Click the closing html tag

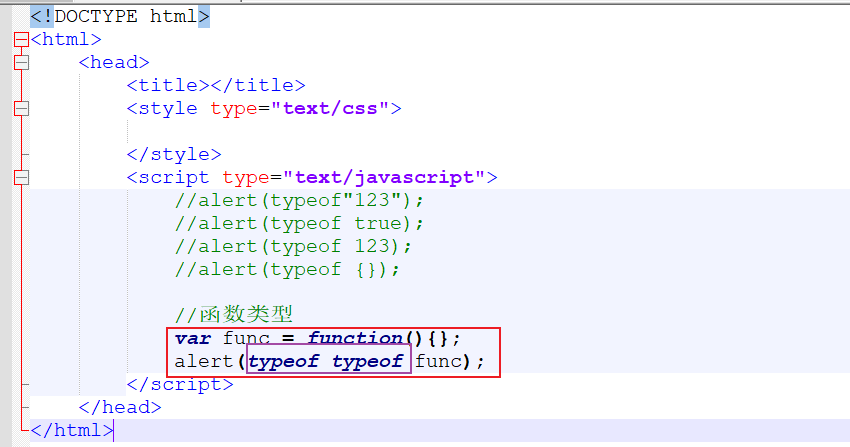point(72,431)
